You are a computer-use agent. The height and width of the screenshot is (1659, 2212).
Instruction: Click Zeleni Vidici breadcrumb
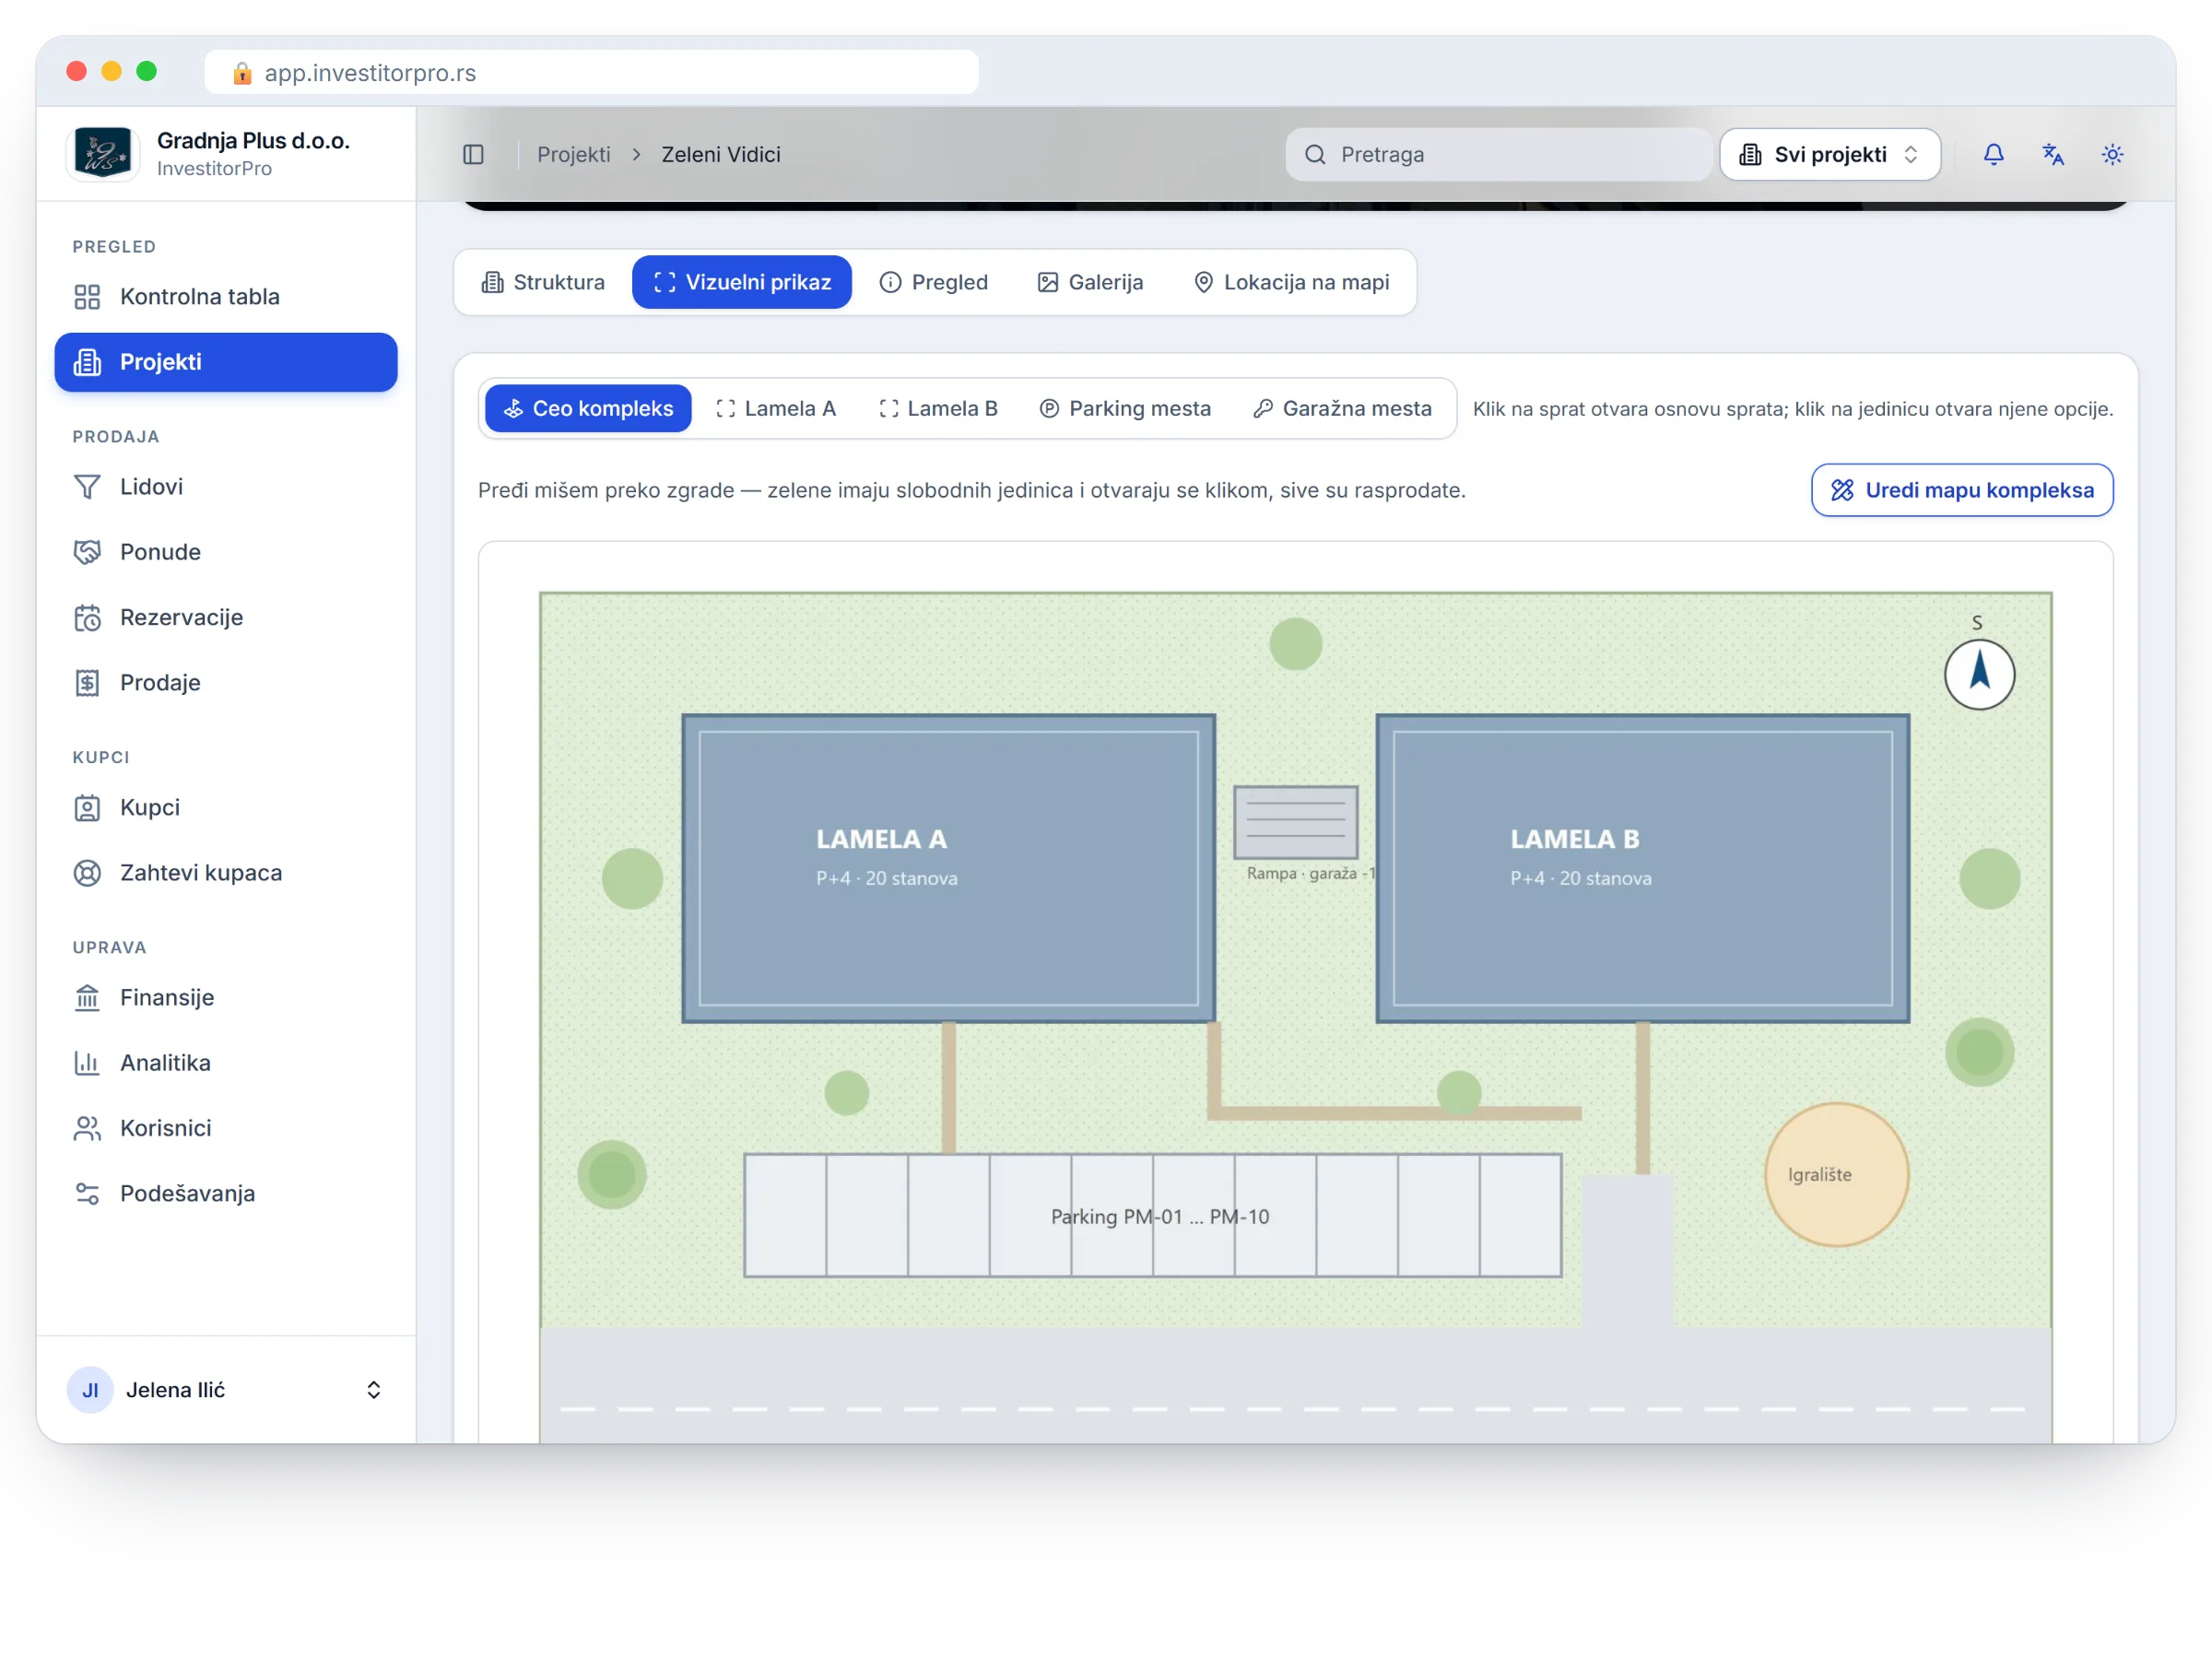tap(720, 154)
